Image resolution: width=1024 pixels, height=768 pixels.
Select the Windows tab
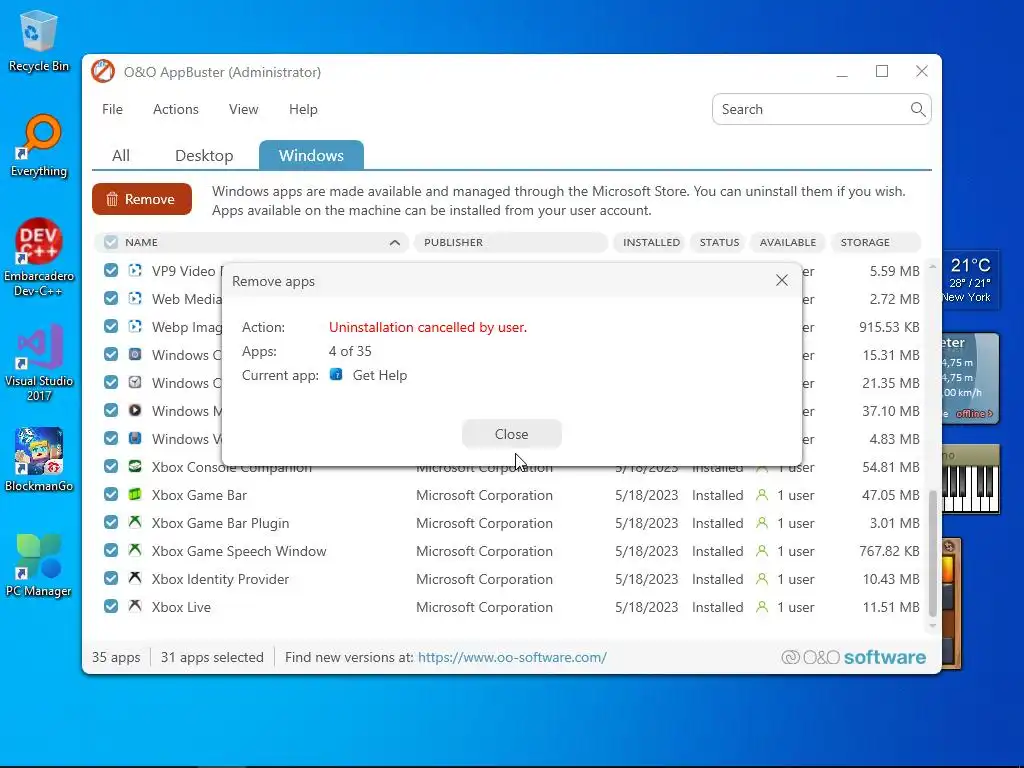tap(311, 155)
